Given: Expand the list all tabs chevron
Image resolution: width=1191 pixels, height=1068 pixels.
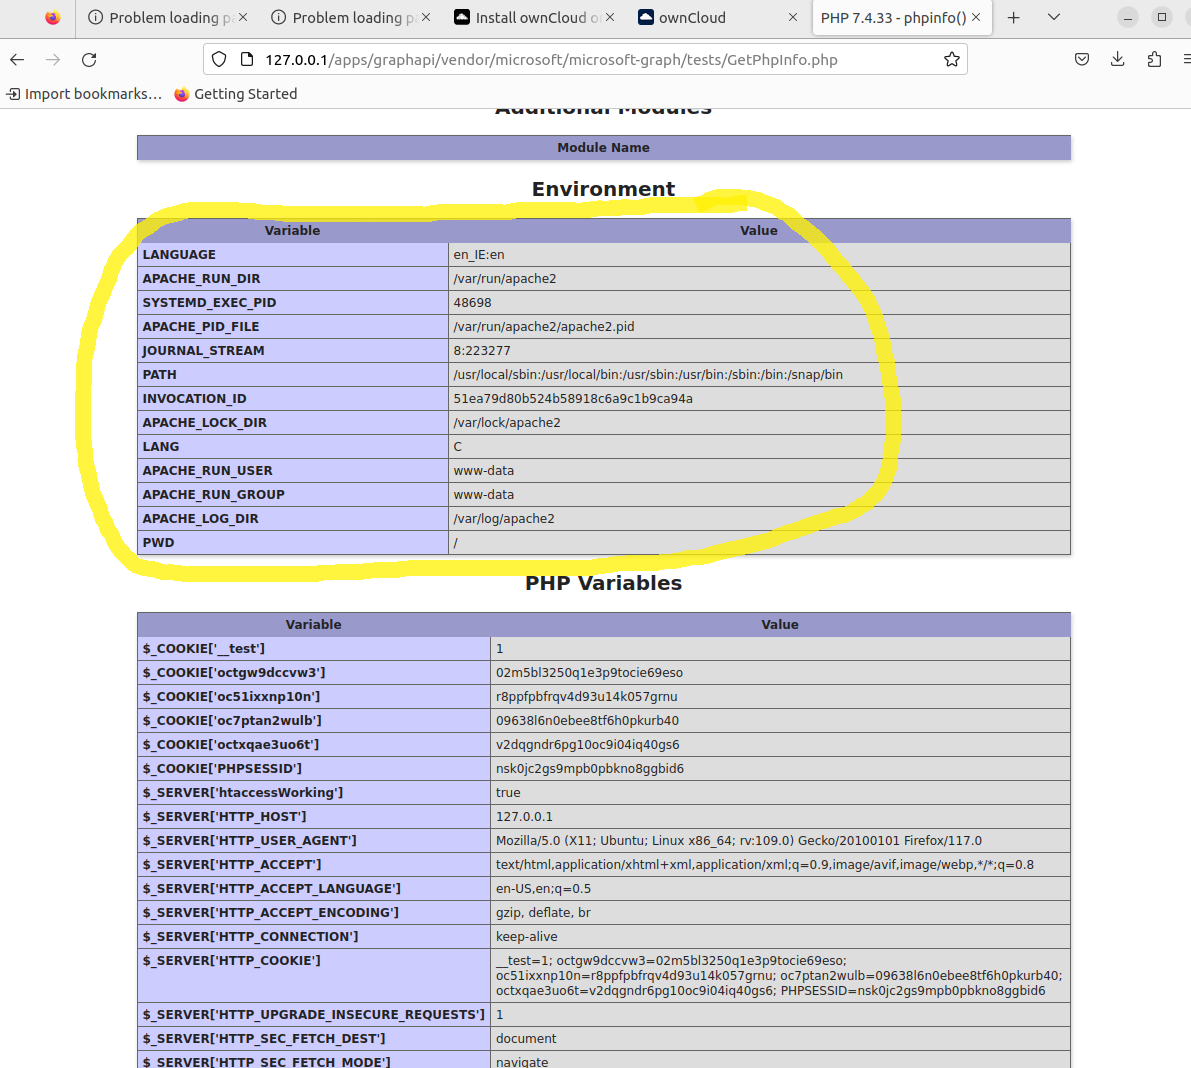Looking at the screenshot, I should coord(1054,17).
